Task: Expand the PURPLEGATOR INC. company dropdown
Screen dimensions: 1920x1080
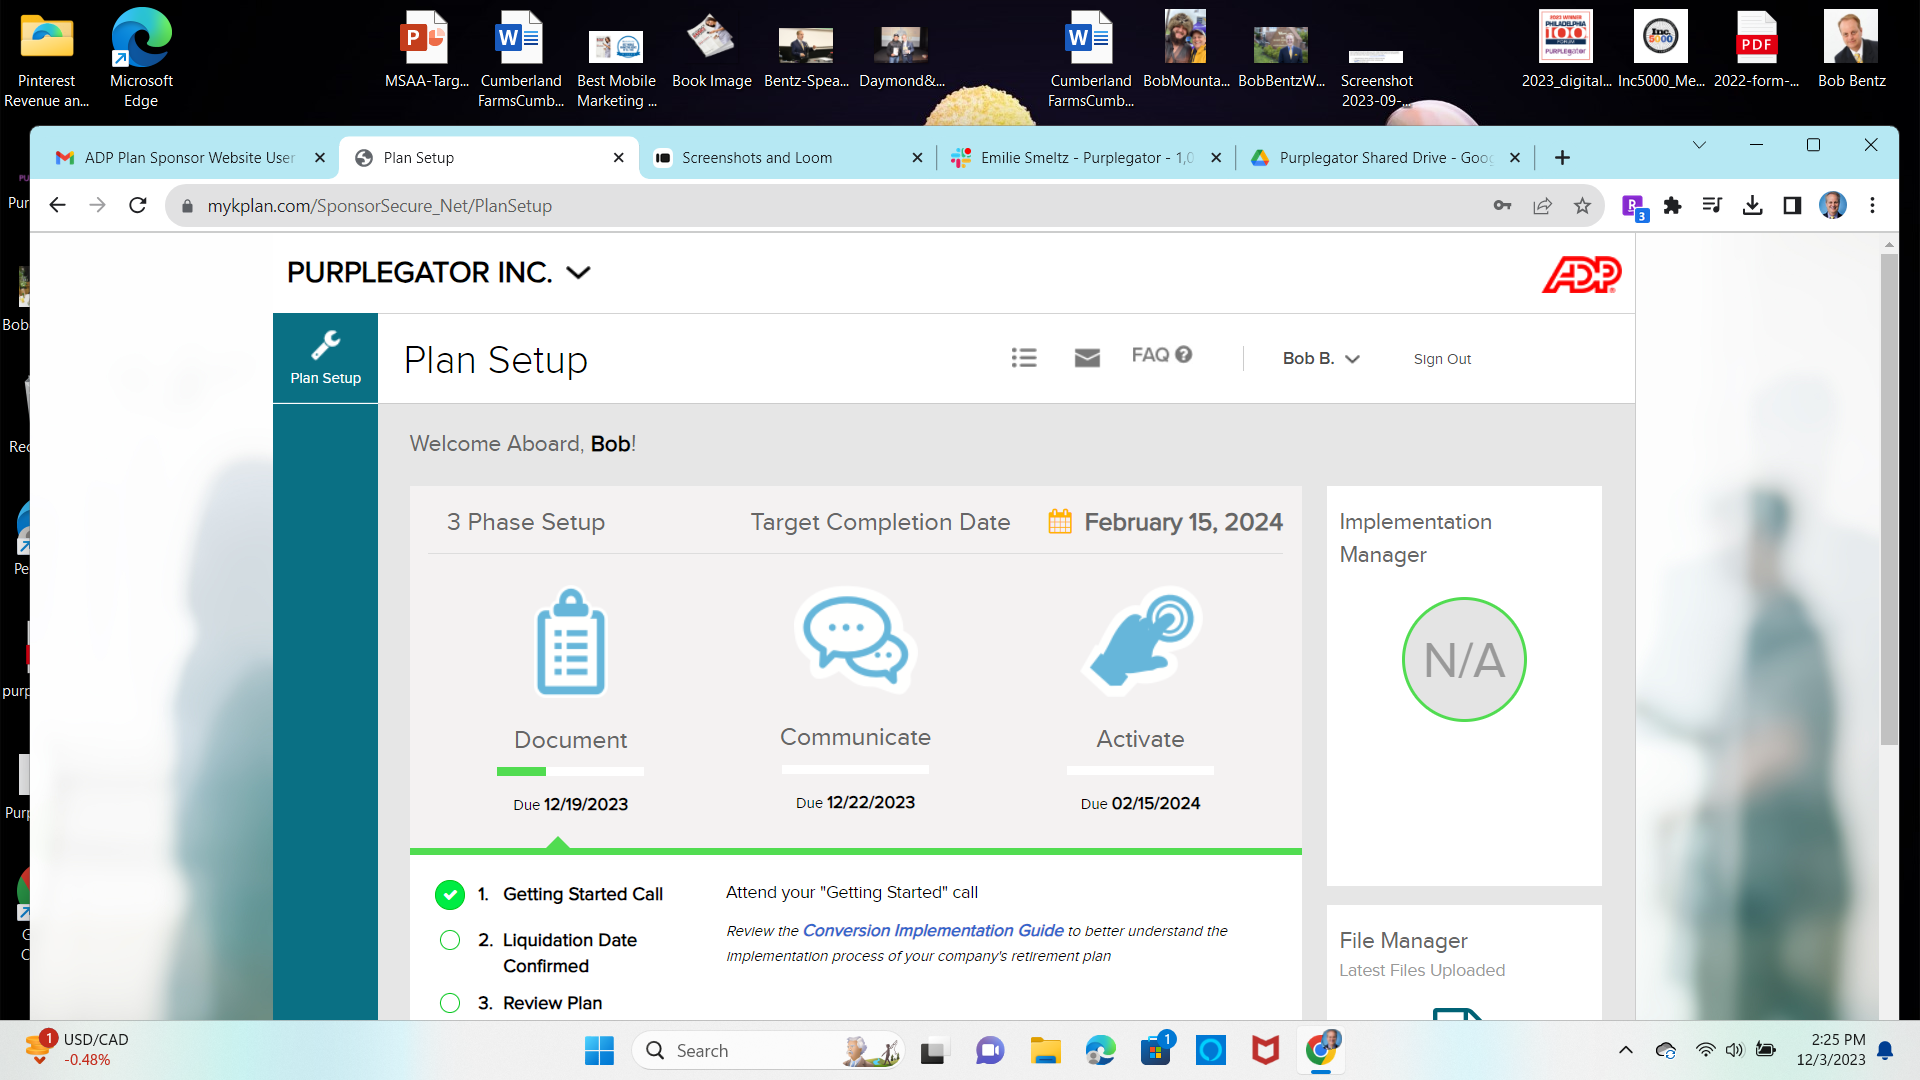Action: [578, 273]
